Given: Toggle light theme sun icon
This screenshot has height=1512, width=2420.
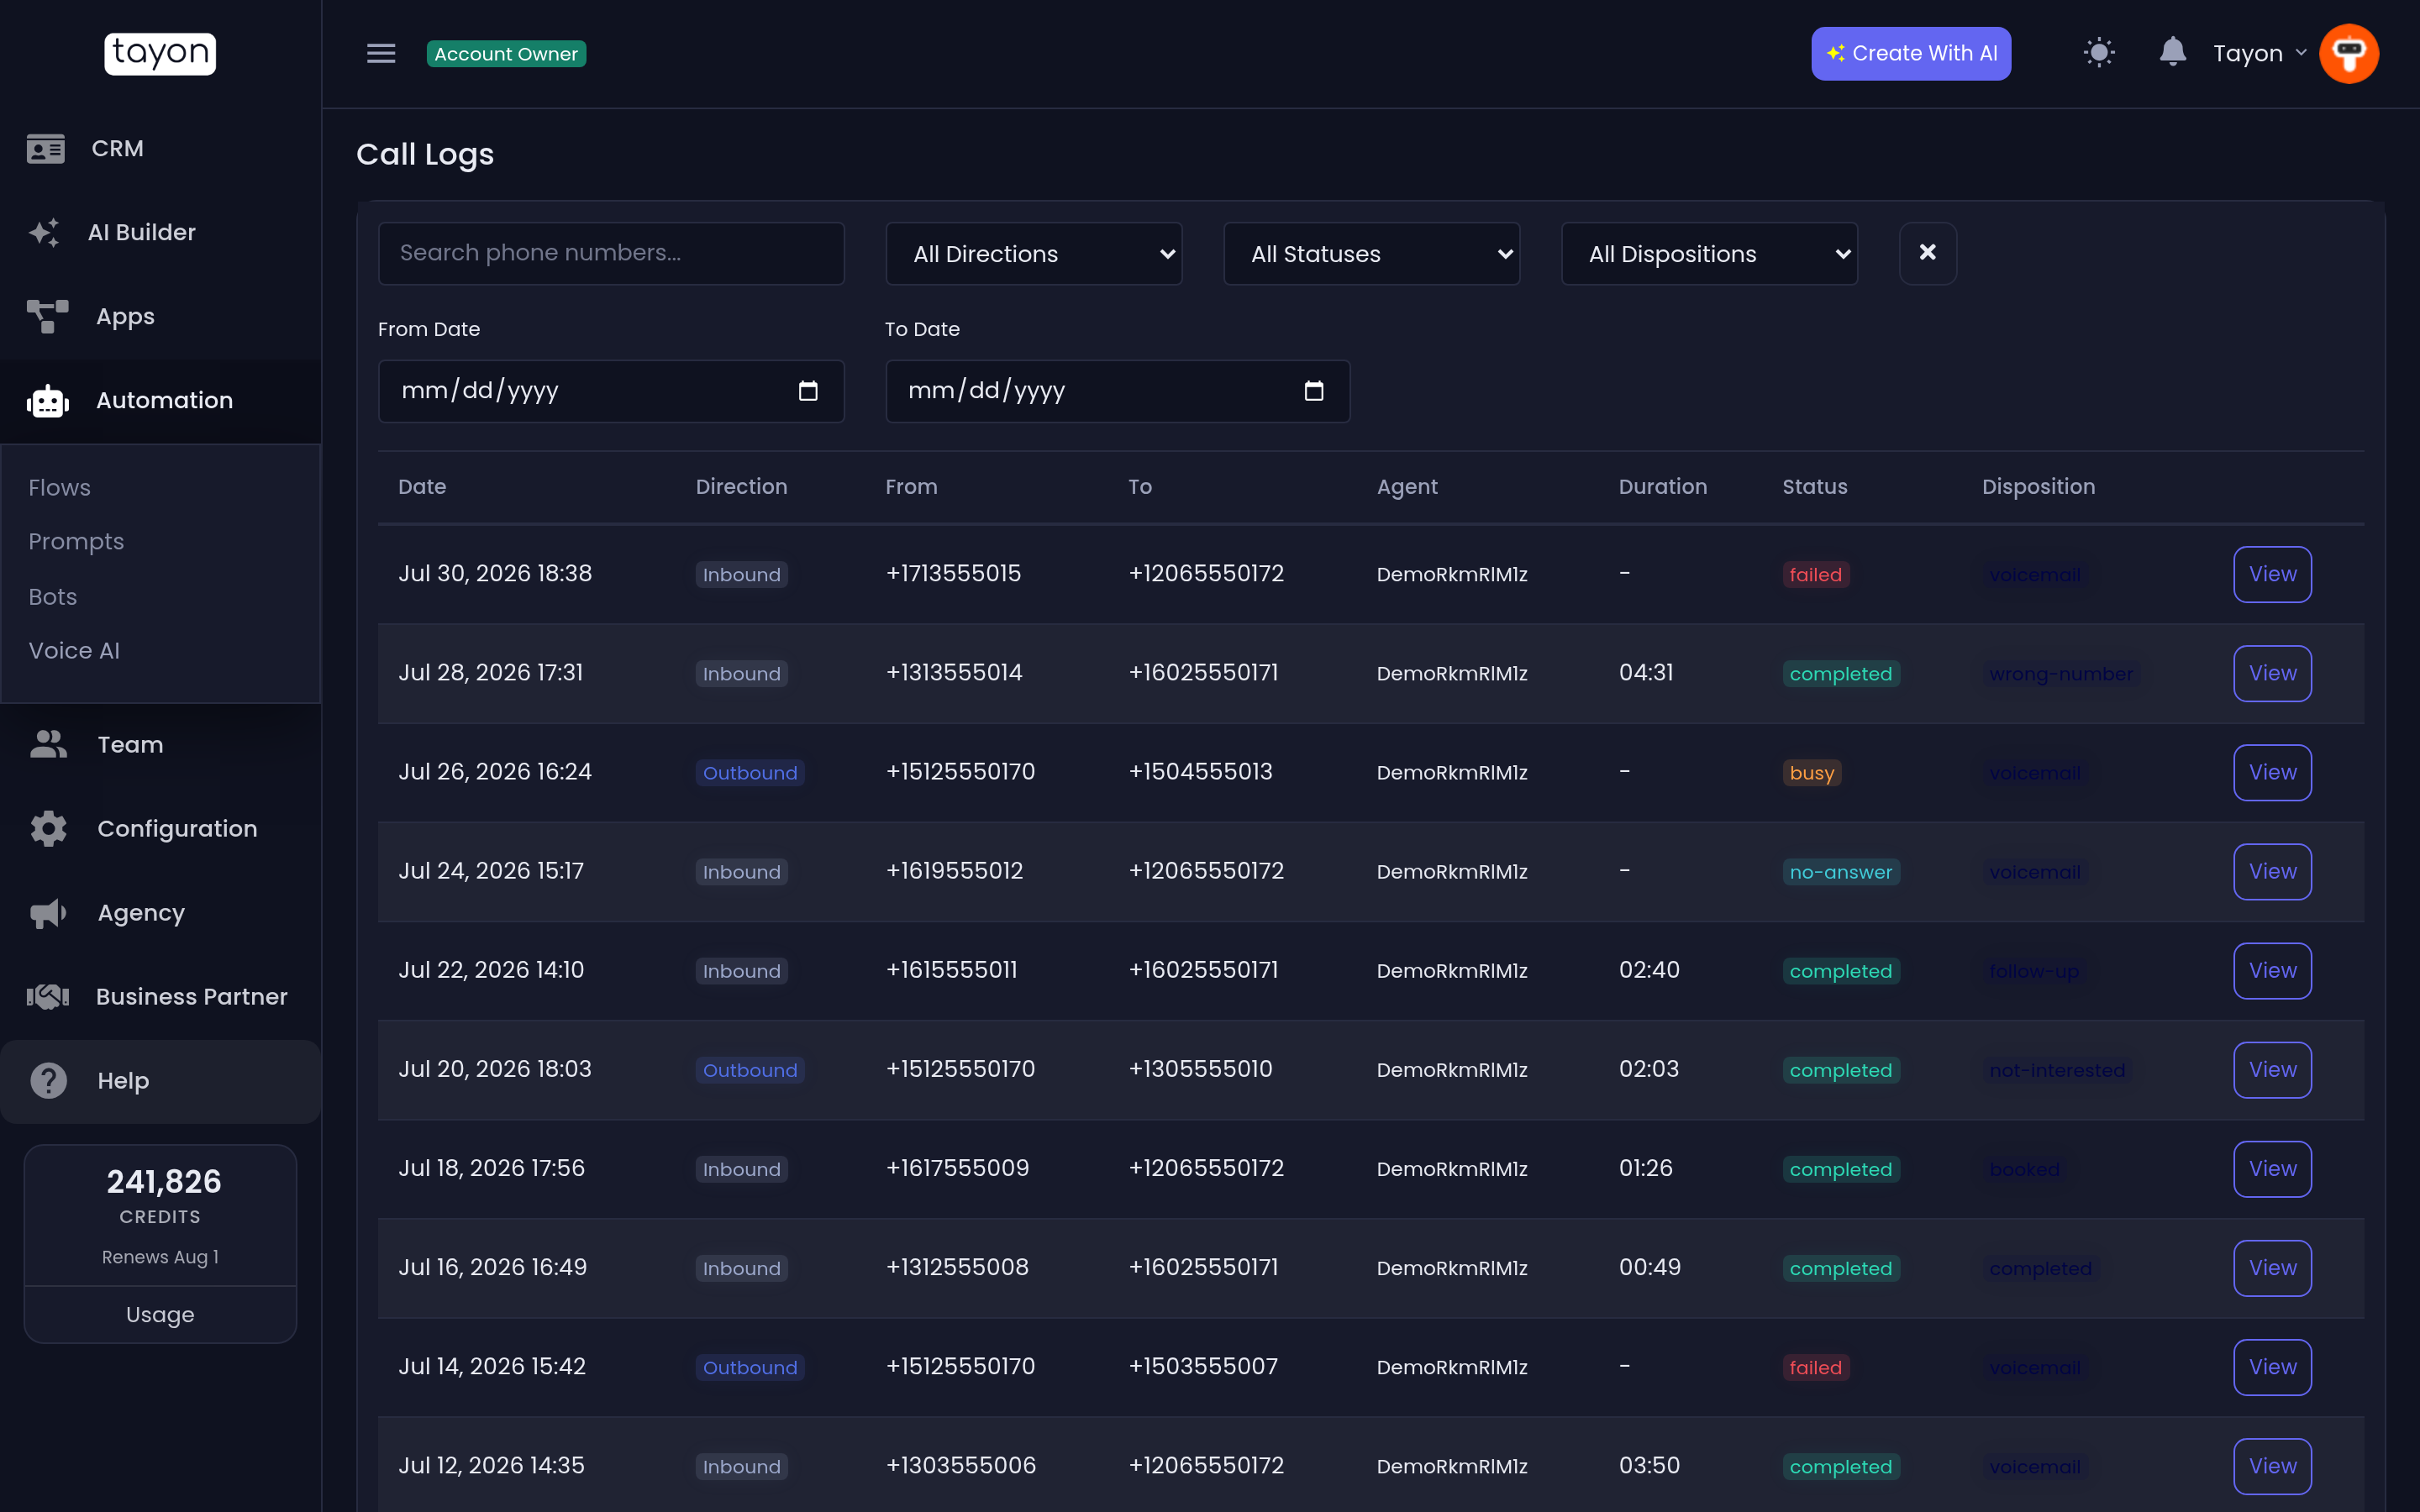Looking at the screenshot, I should tap(2099, 53).
